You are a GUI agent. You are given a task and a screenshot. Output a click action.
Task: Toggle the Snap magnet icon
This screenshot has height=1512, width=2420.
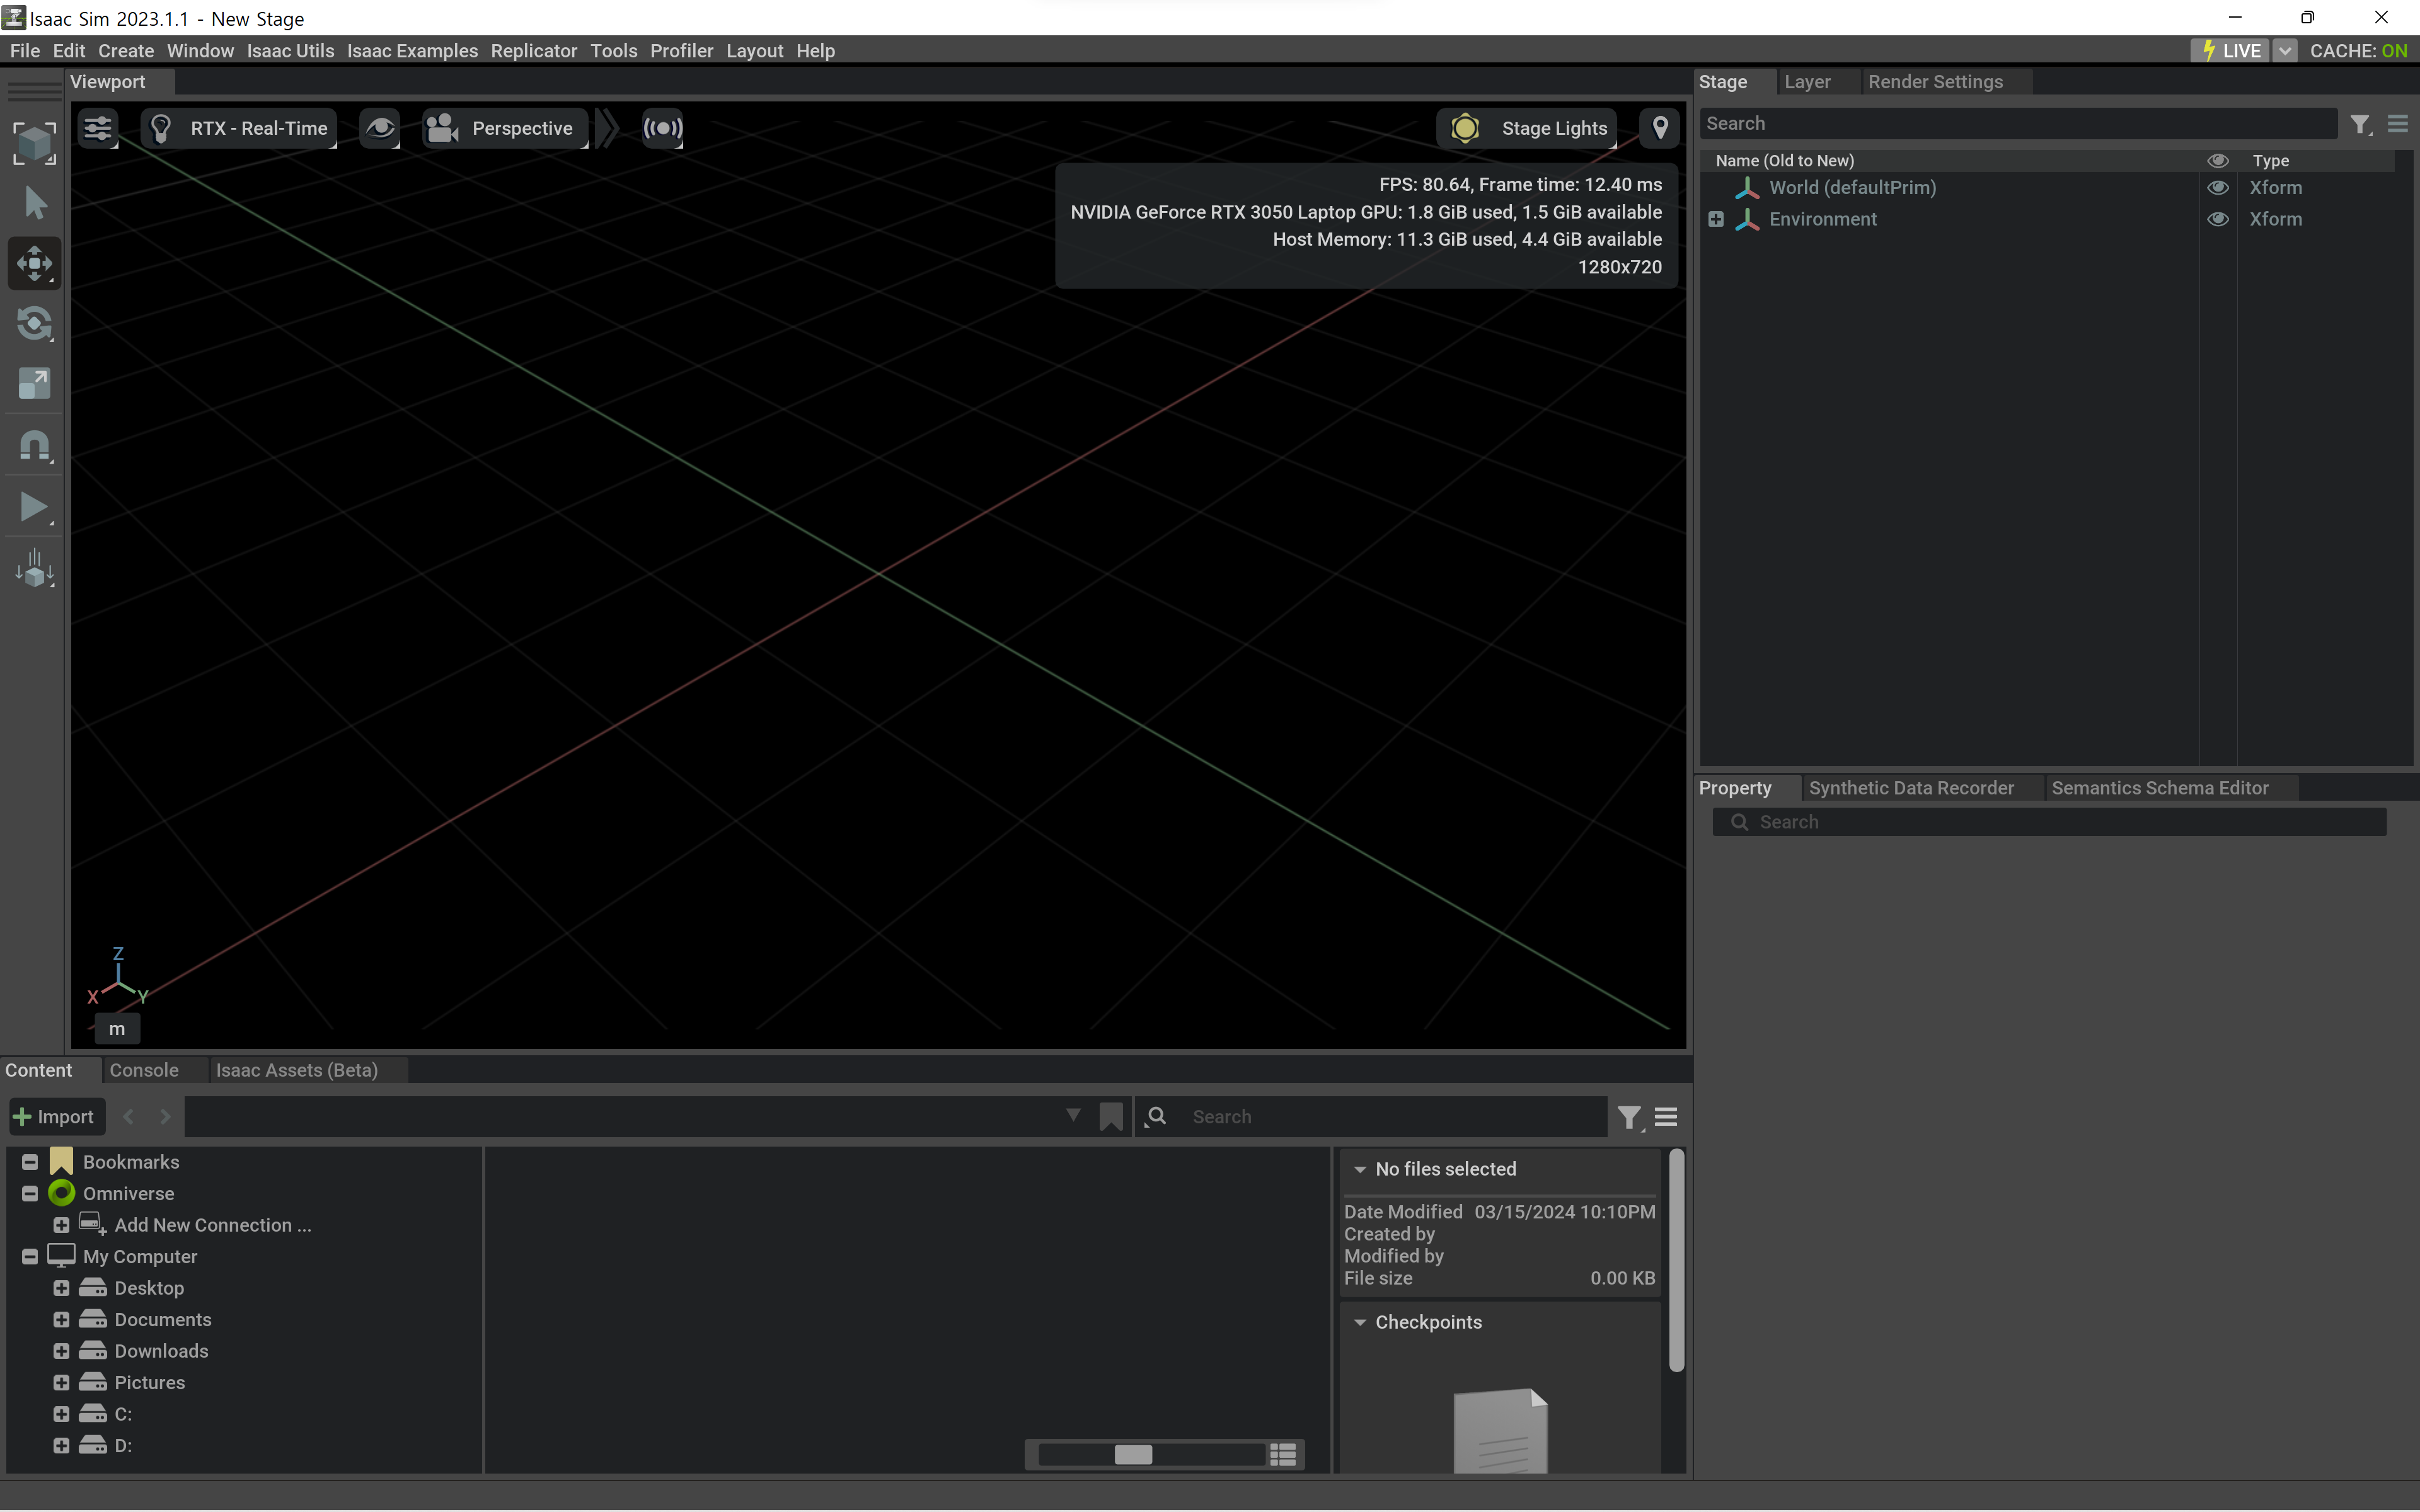pyautogui.click(x=34, y=446)
